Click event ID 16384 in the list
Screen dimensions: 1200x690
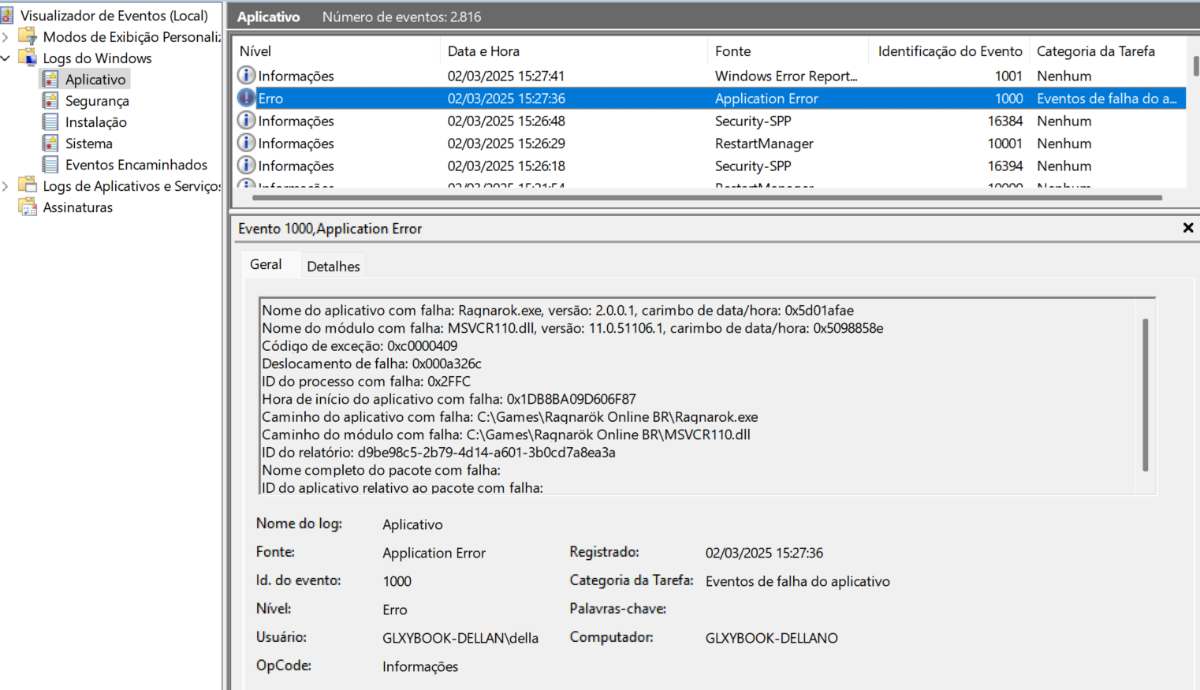click(1003, 121)
